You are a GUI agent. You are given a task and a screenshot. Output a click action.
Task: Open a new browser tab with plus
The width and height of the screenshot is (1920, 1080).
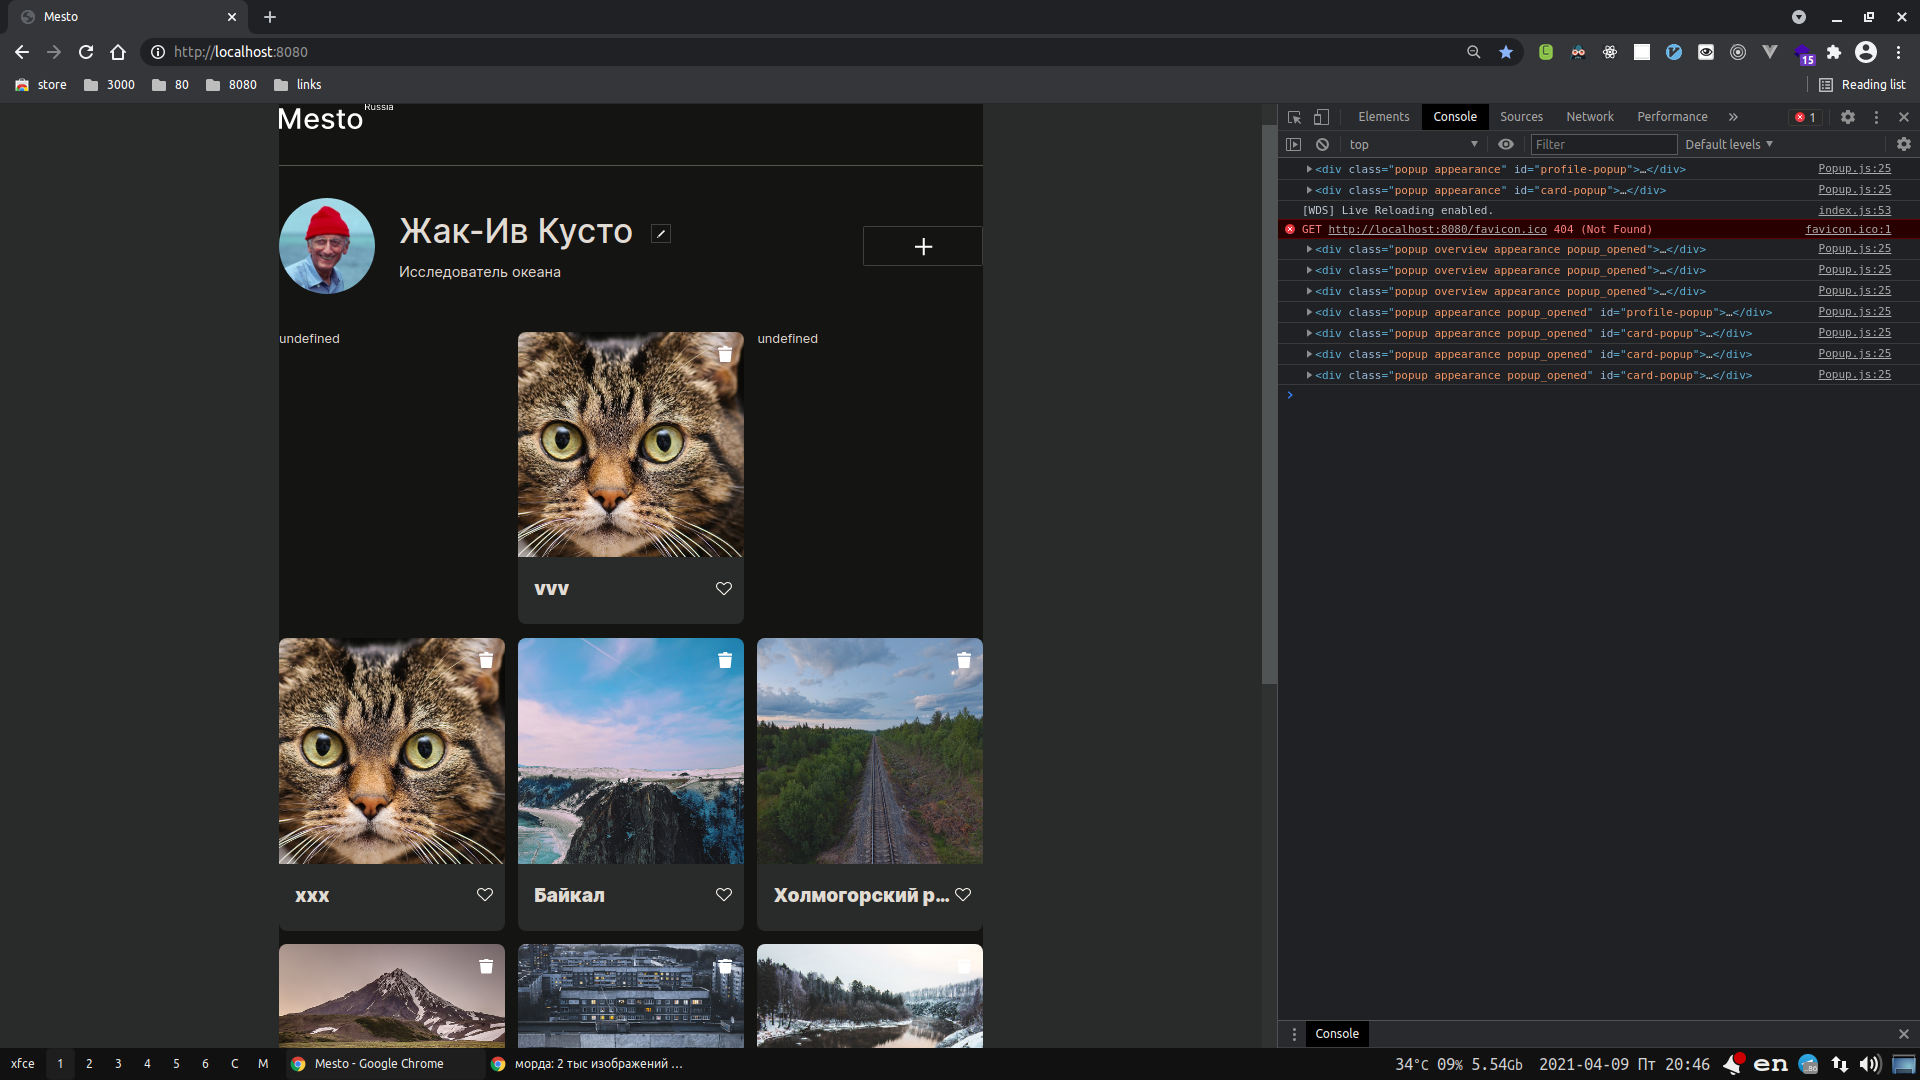(270, 17)
